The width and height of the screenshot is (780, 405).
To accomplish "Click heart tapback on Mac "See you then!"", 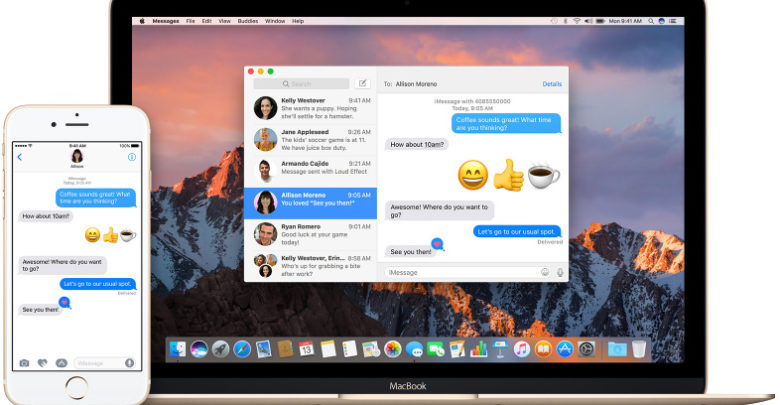I will (437, 244).
